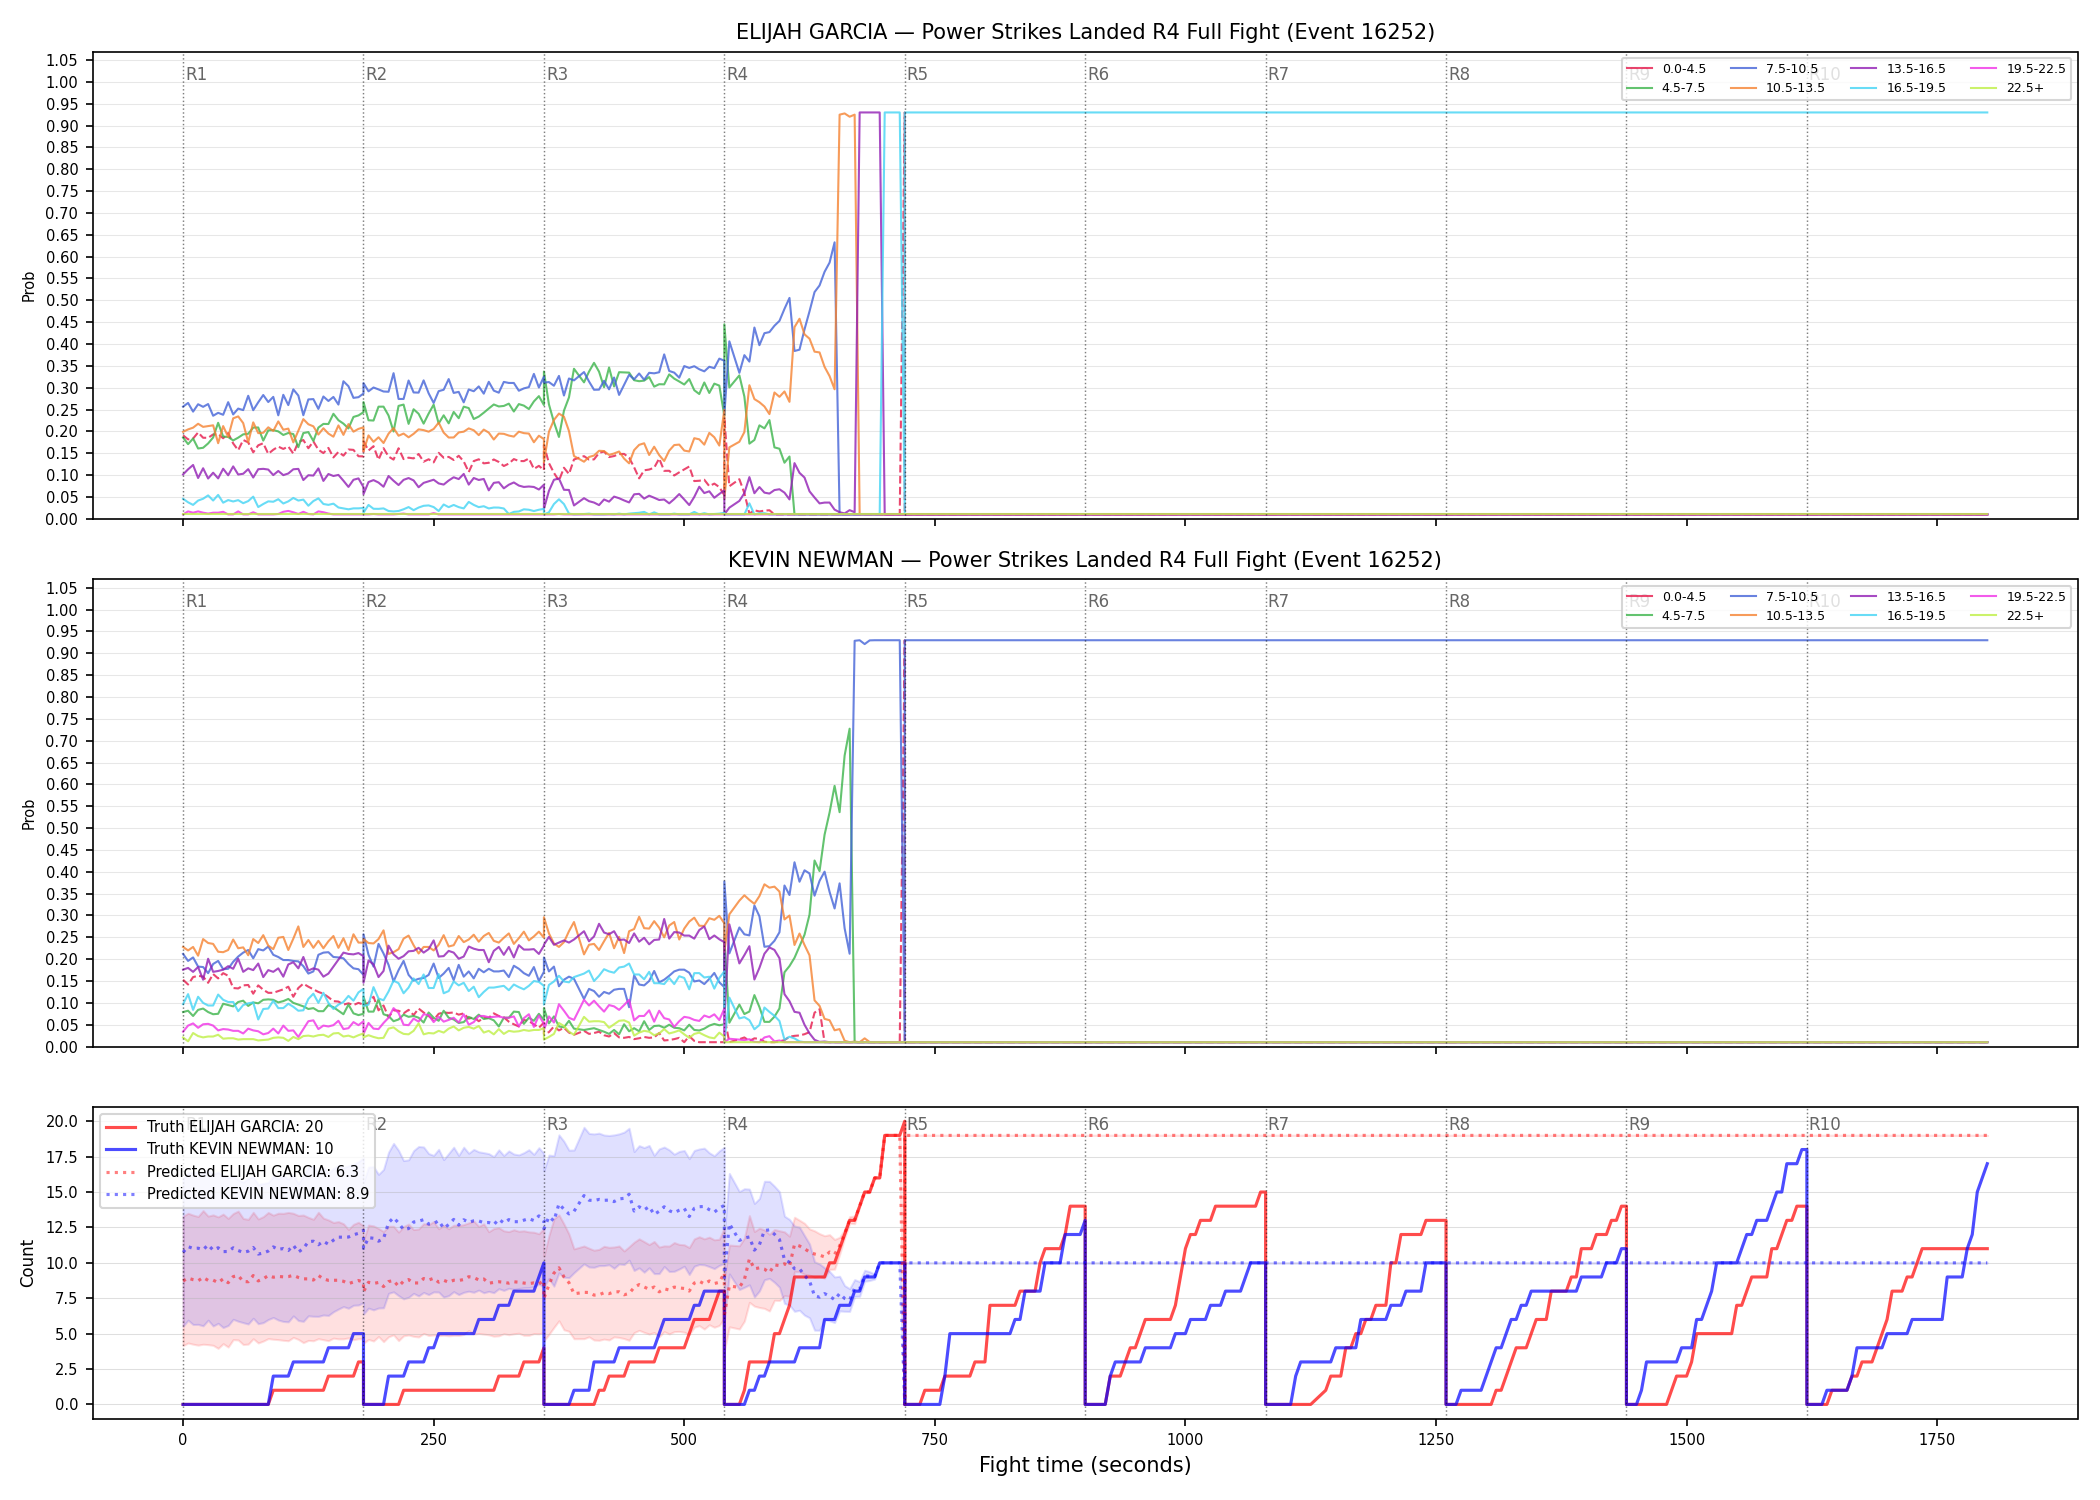This screenshot has height=1500, width=2100.
Task: Click Truth ELIJAH GARCIA: 20 legend entry
Action: 214,1127
